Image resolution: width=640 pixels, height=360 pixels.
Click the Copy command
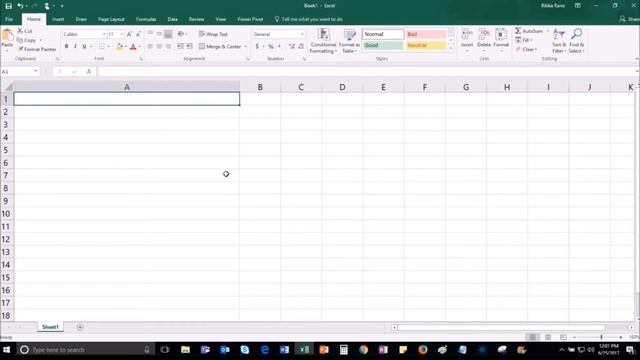tap(27, 40)
